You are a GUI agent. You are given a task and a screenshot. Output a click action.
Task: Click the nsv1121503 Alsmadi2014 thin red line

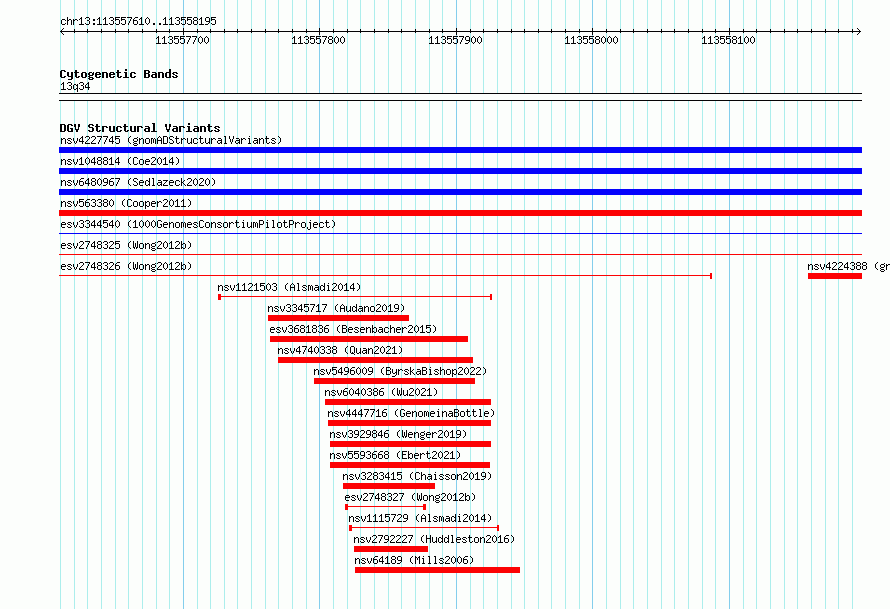pos(355,297)
